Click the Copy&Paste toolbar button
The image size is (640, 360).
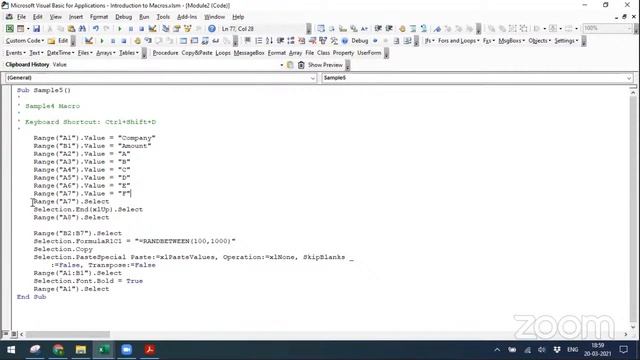click(197, 53)
